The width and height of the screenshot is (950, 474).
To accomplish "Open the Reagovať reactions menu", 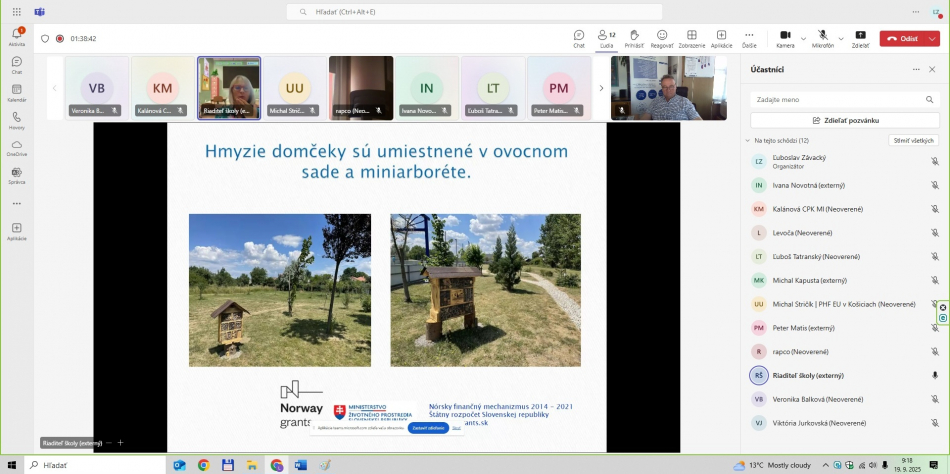I will 662,38.
